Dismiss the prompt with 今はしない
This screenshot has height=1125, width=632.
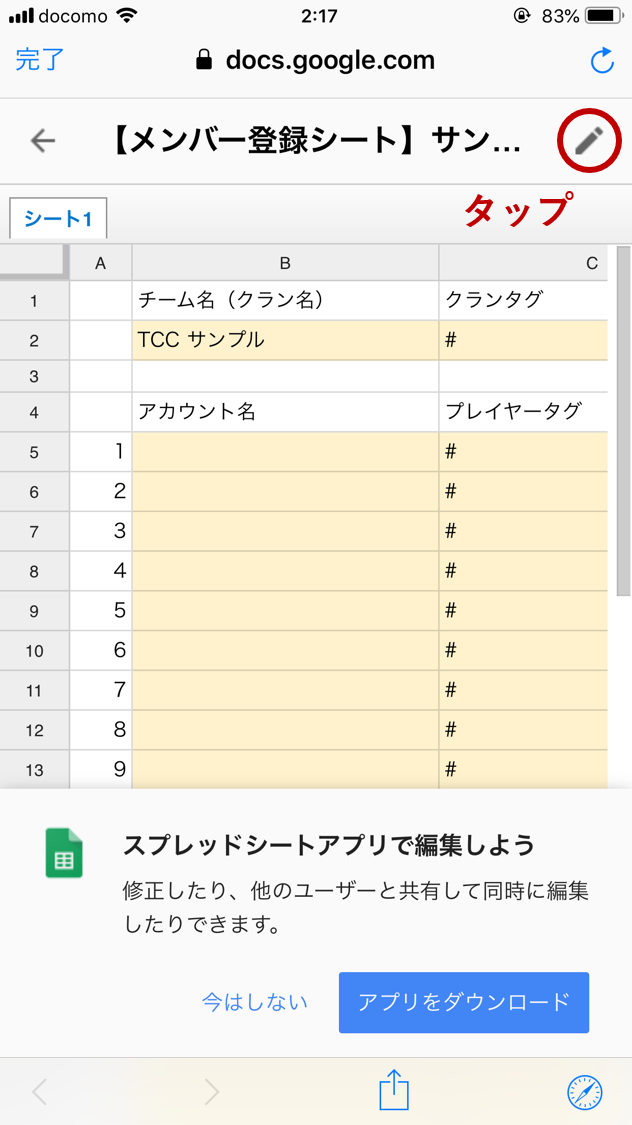tap(255, 1002)
